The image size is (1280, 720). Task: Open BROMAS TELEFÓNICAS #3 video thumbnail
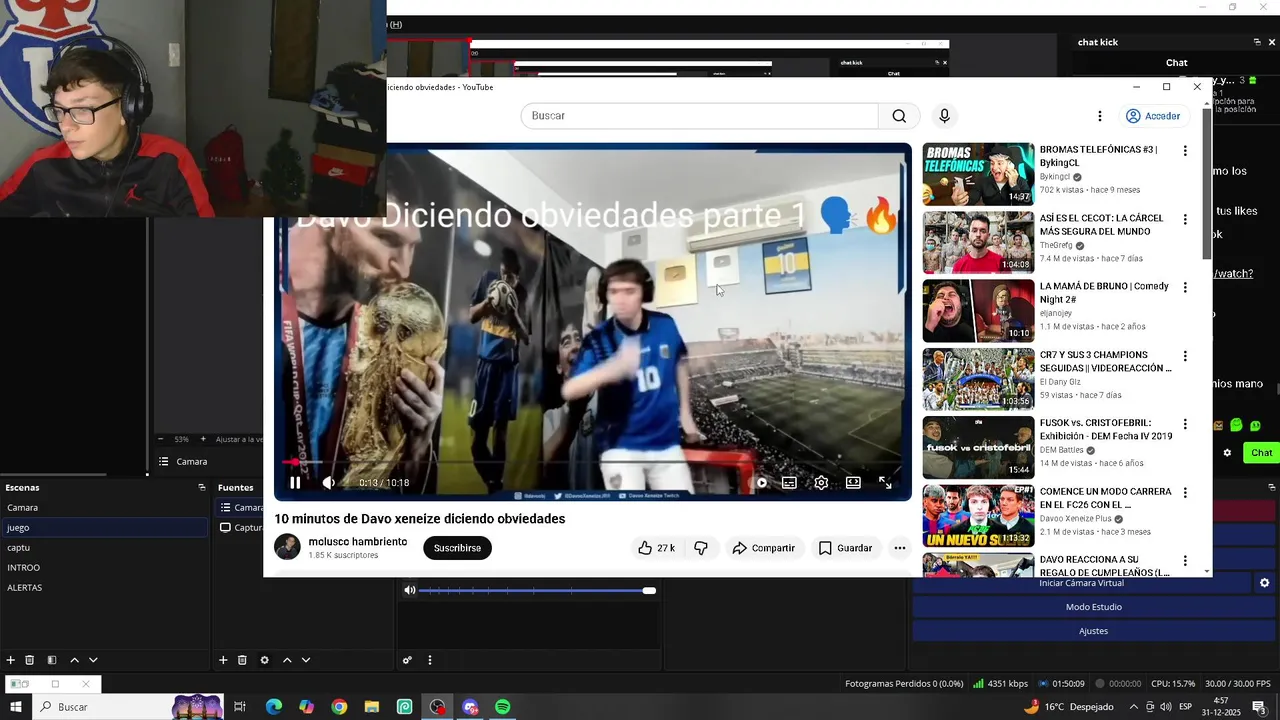[x=978, y=174]
